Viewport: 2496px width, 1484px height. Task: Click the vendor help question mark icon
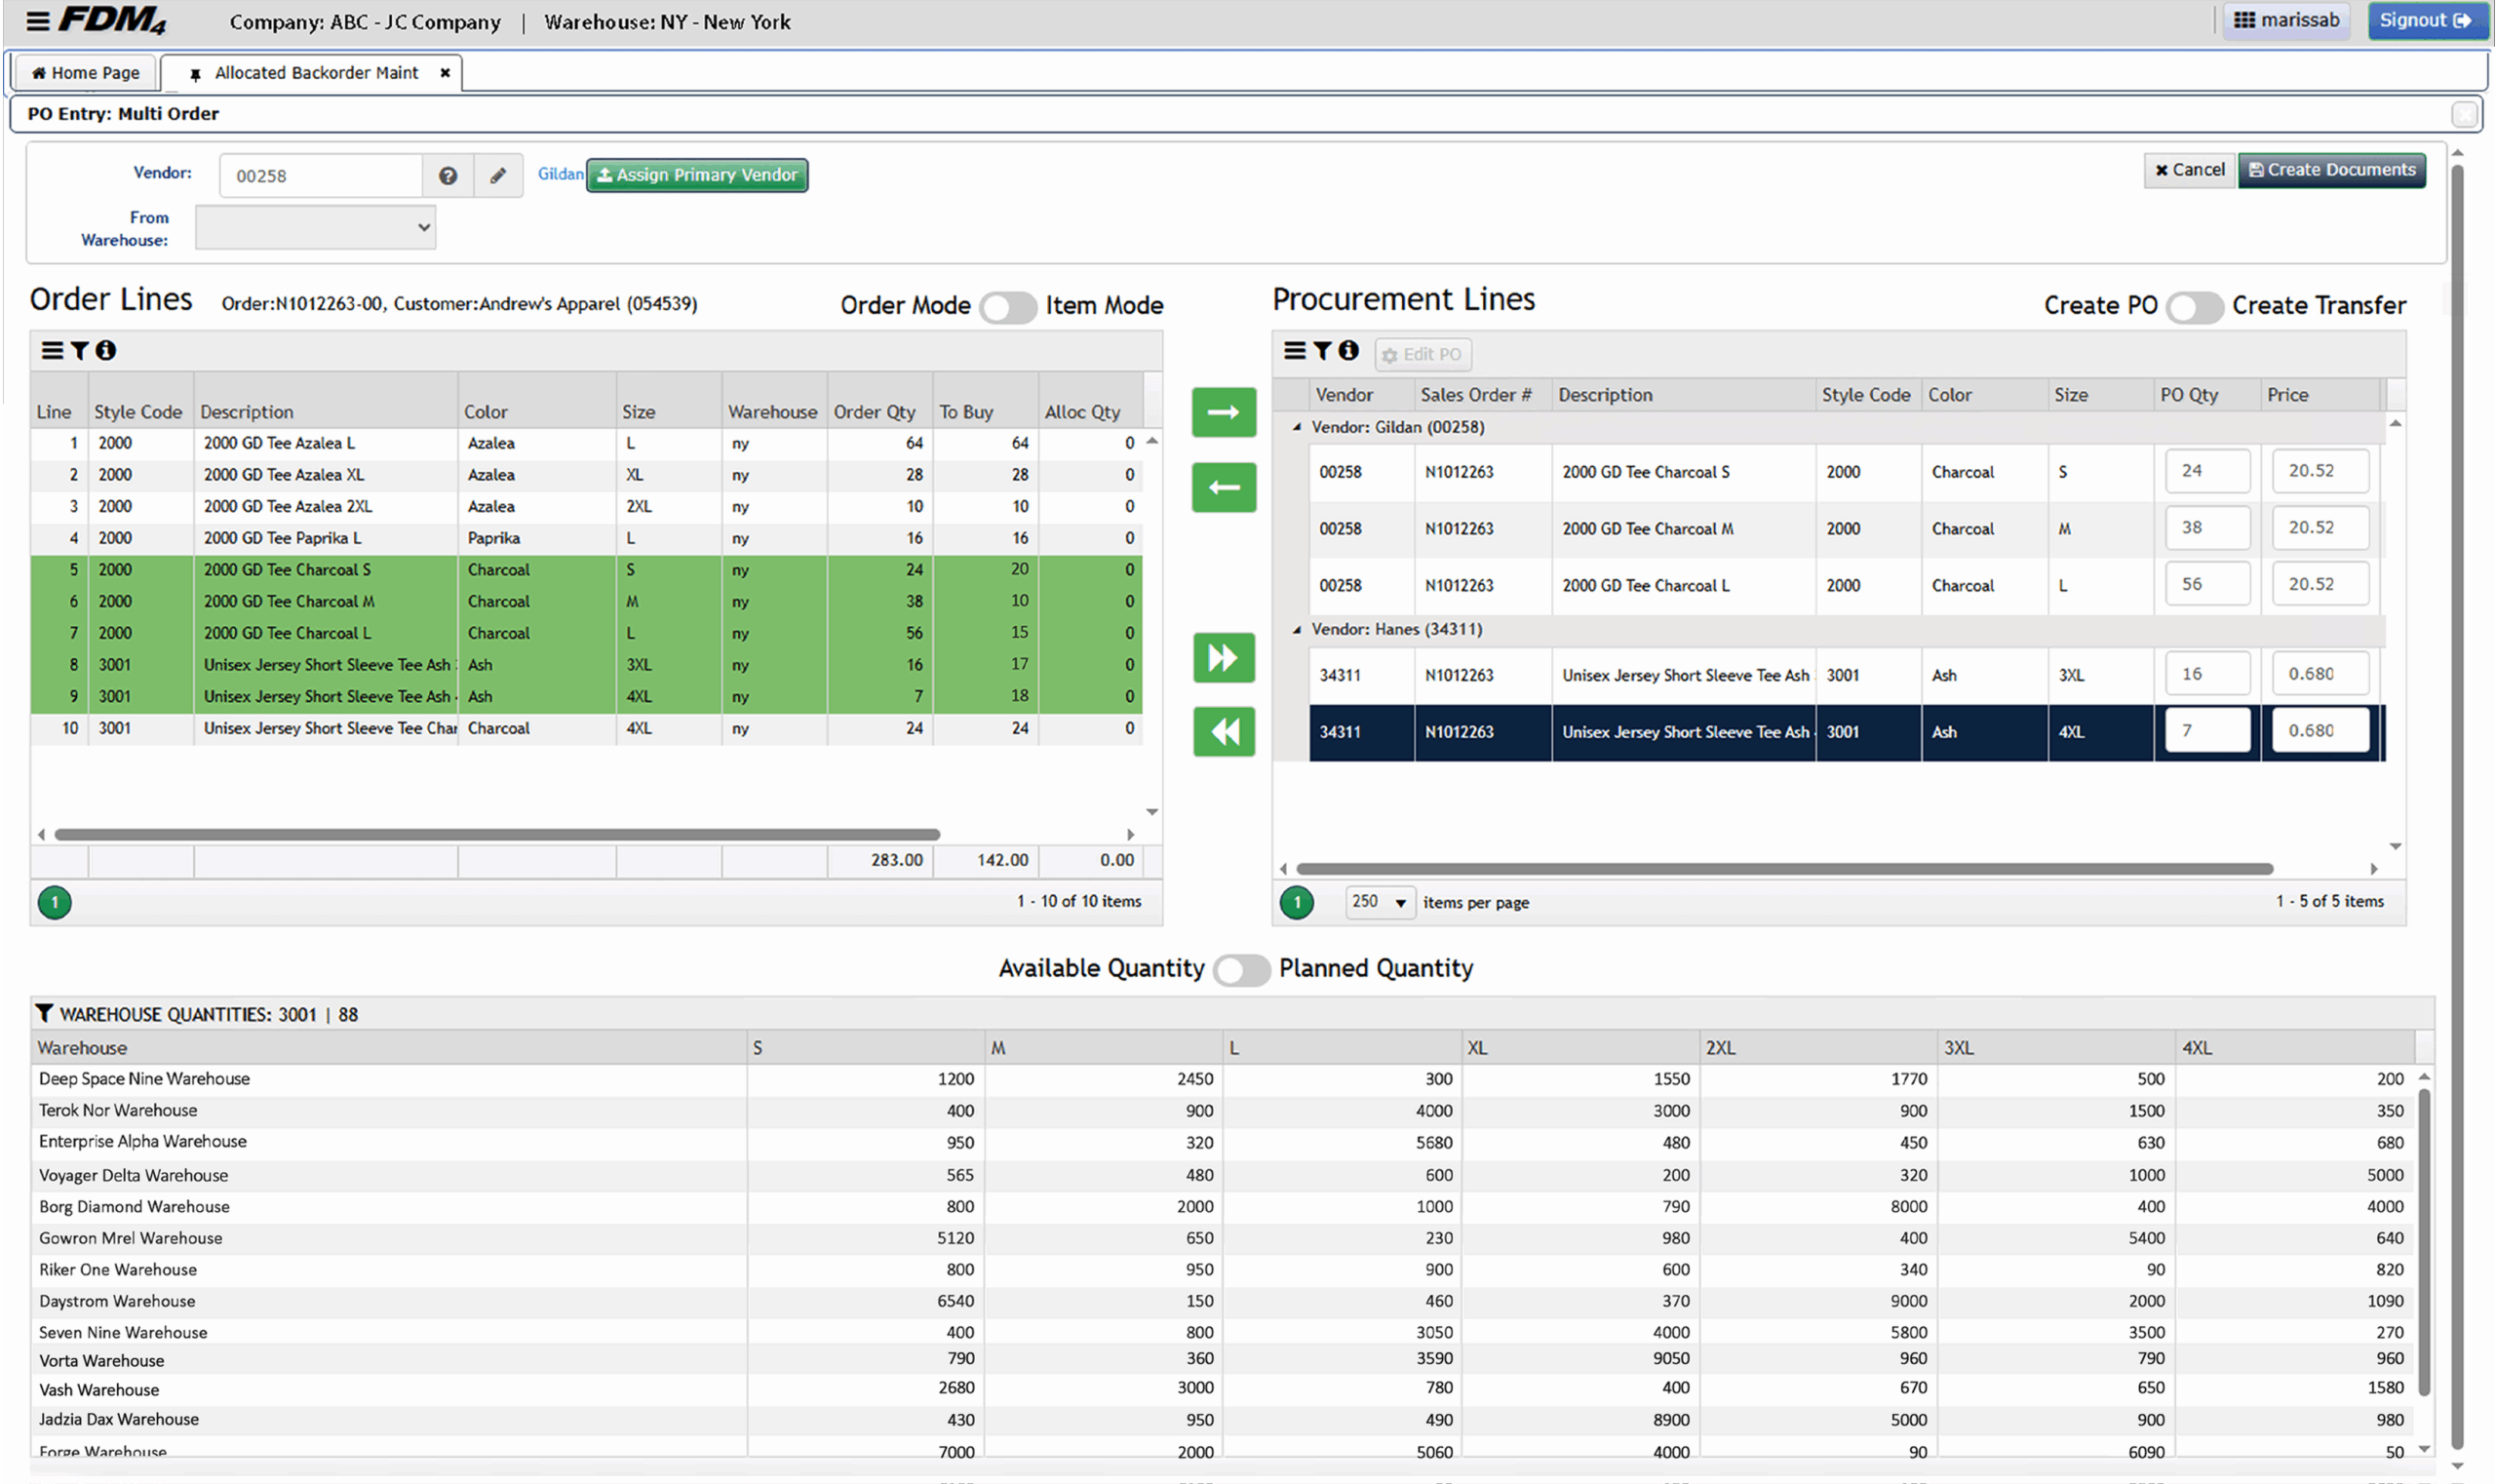[x=448, y=176]
